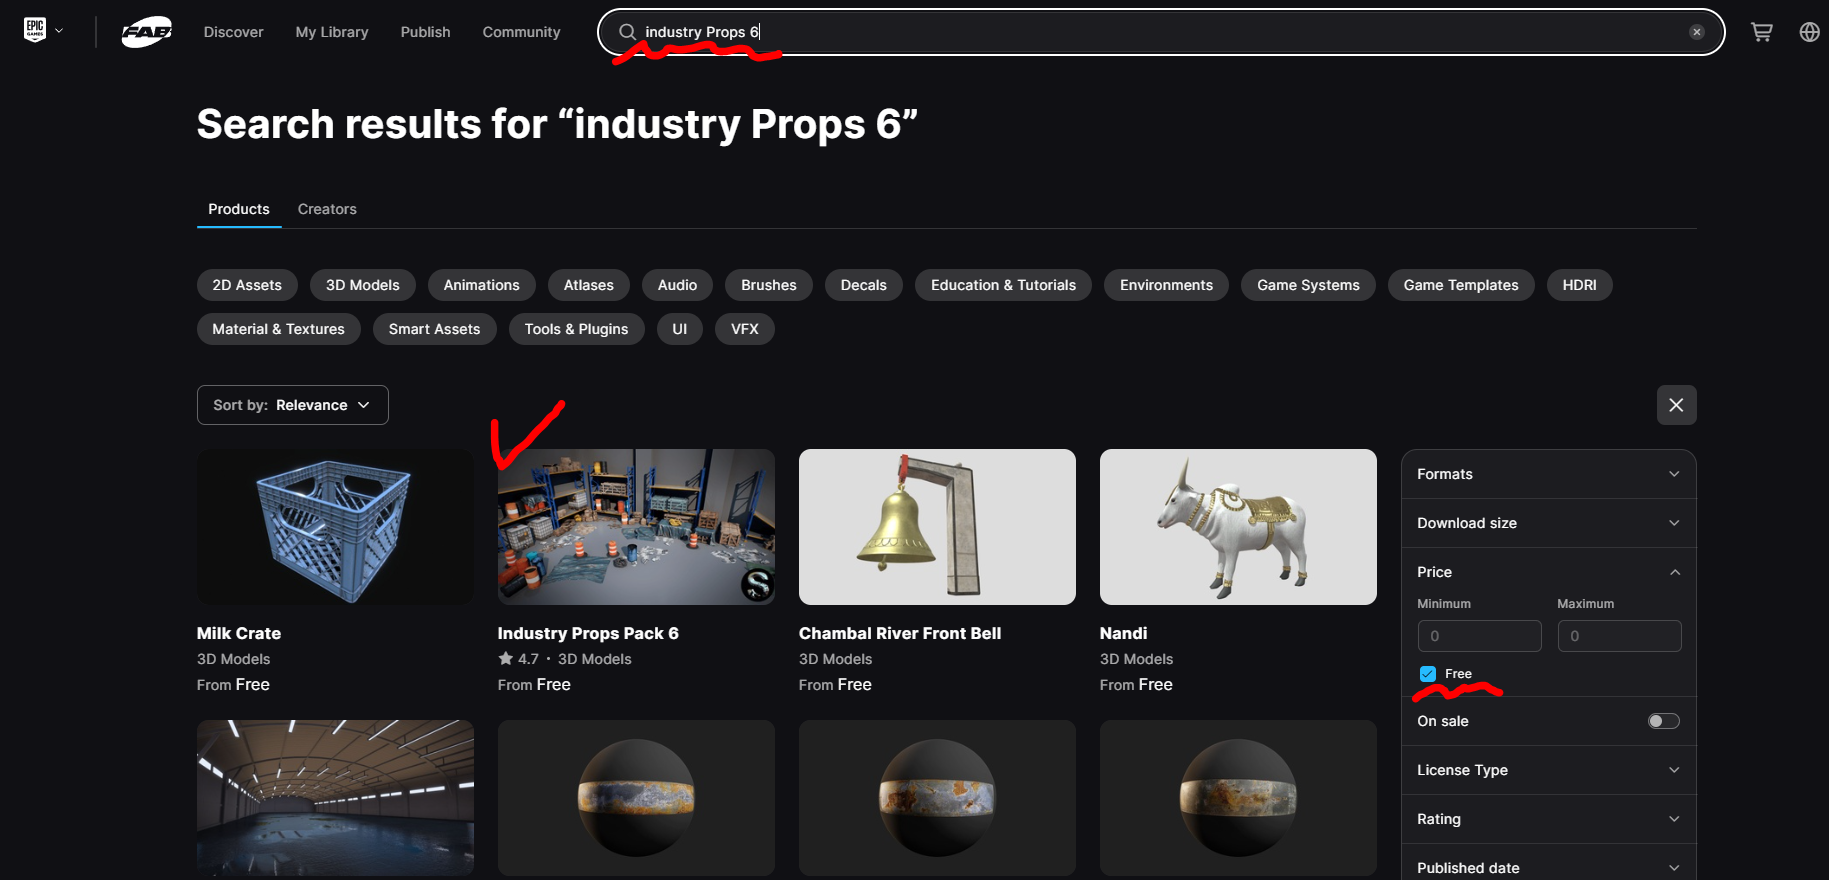This screenshot has width=1829, height=880.
Task: Click the Milk Crate title link
Action: click(x=239, y=633)
